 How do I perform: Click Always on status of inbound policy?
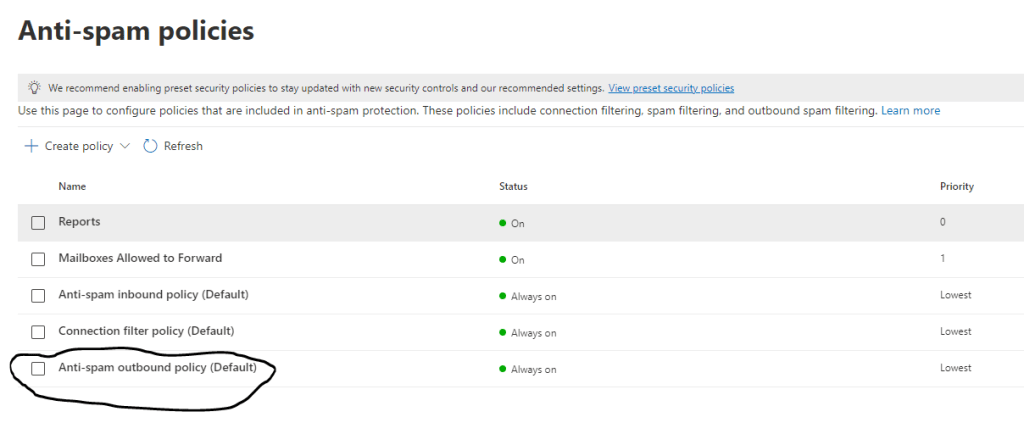pyautogui.click(x=528, y=297)
